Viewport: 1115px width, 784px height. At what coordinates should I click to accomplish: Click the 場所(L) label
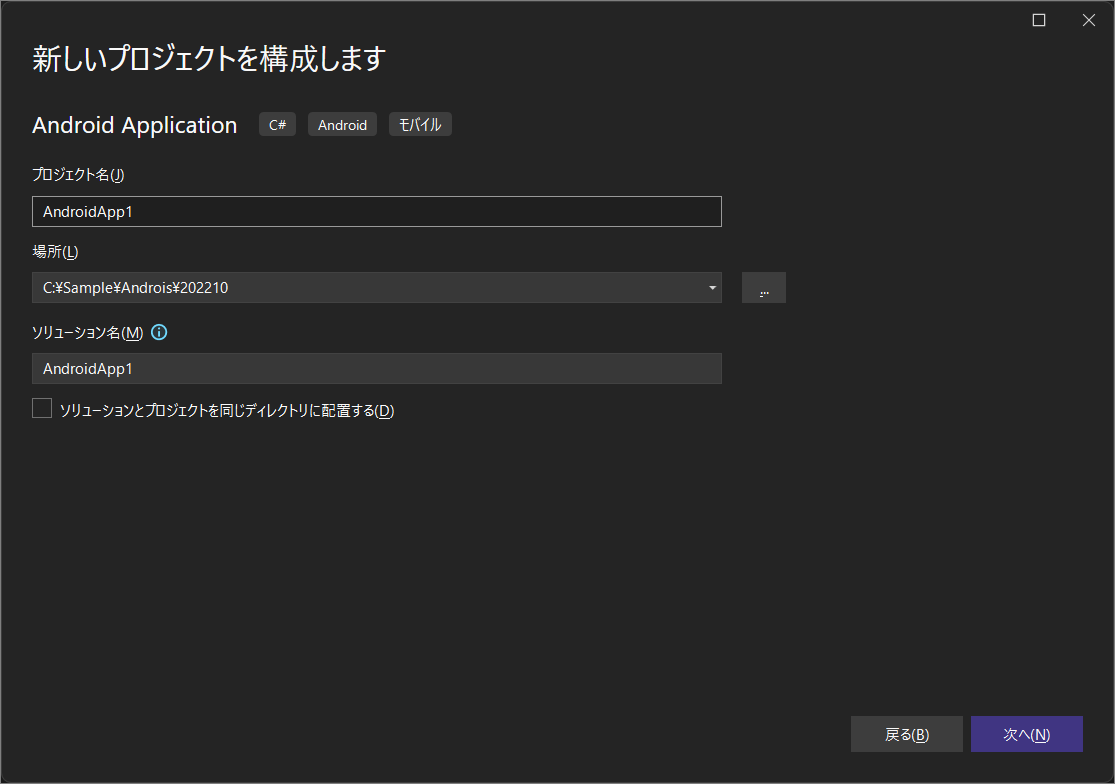pos(55,251)
